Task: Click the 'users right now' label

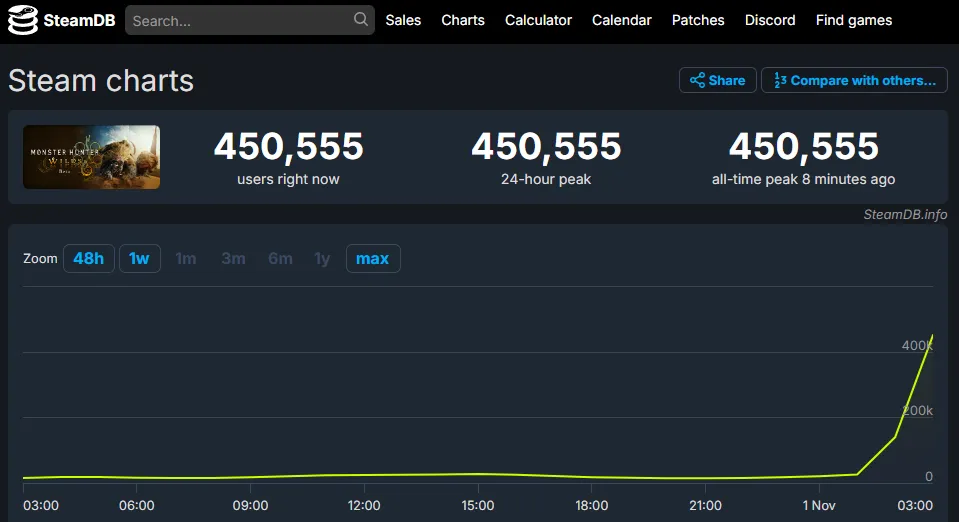Action: click(288, 179)
